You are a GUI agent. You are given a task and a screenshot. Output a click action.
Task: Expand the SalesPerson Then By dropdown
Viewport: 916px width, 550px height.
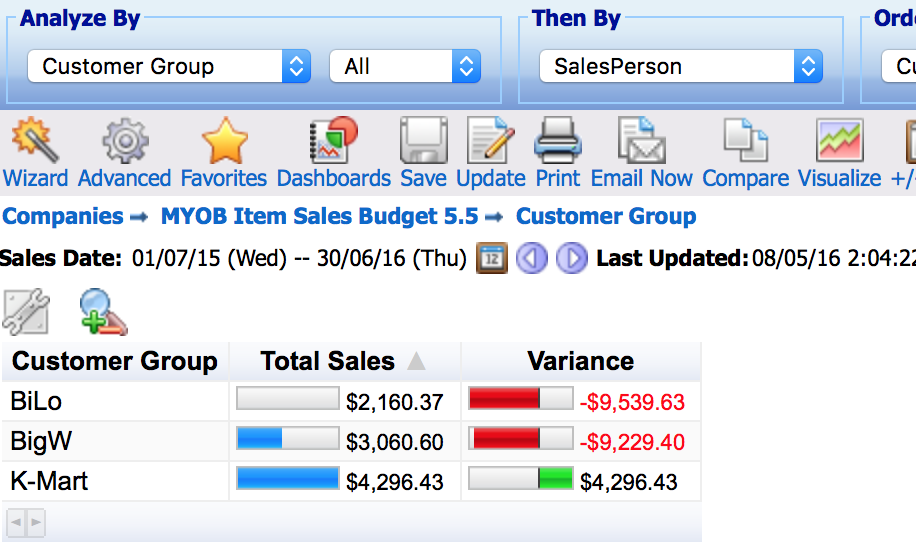[681, 66]
